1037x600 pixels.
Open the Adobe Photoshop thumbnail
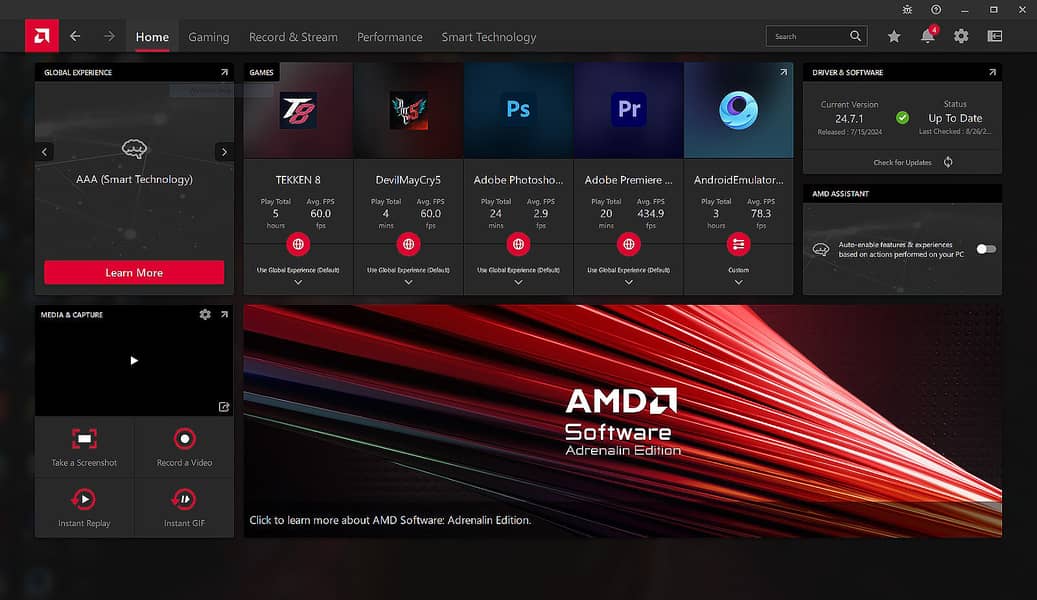pos(518,110)
